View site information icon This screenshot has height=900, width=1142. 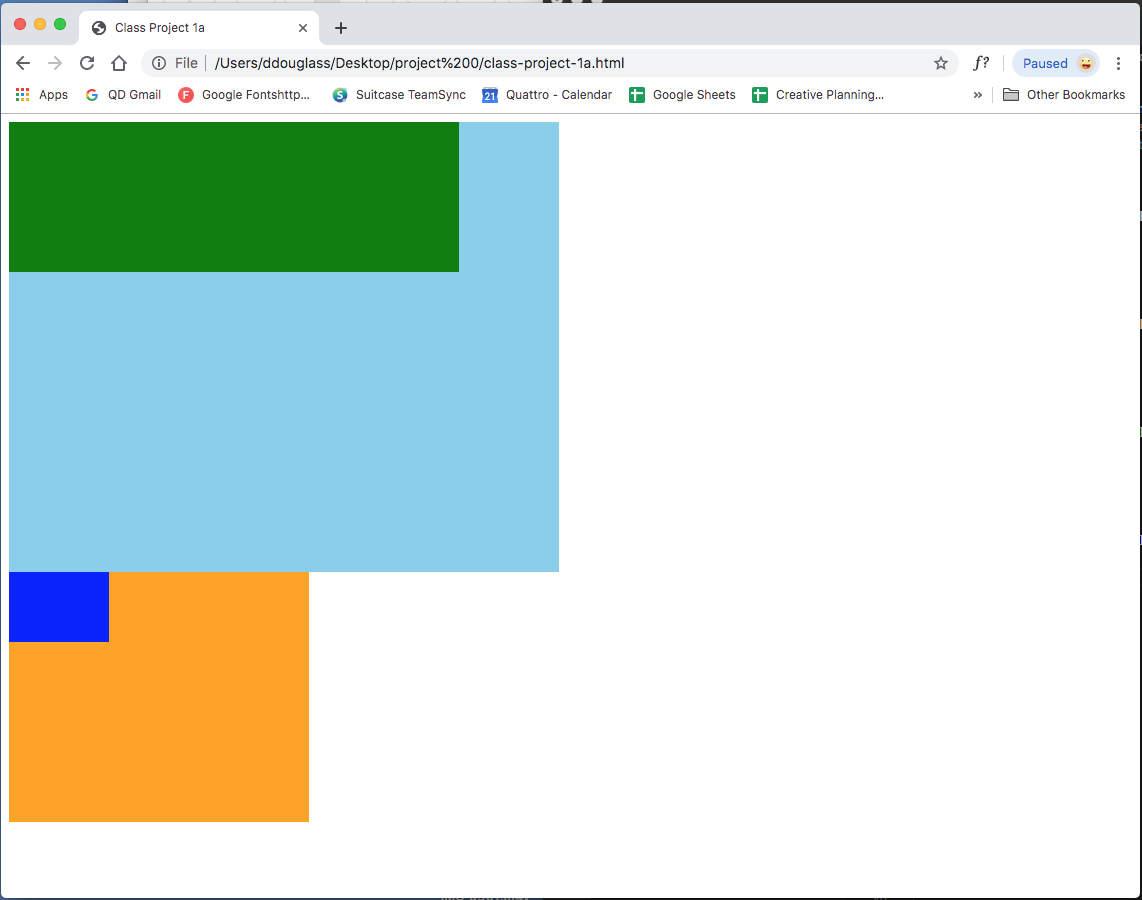click(x=159, y=63)
